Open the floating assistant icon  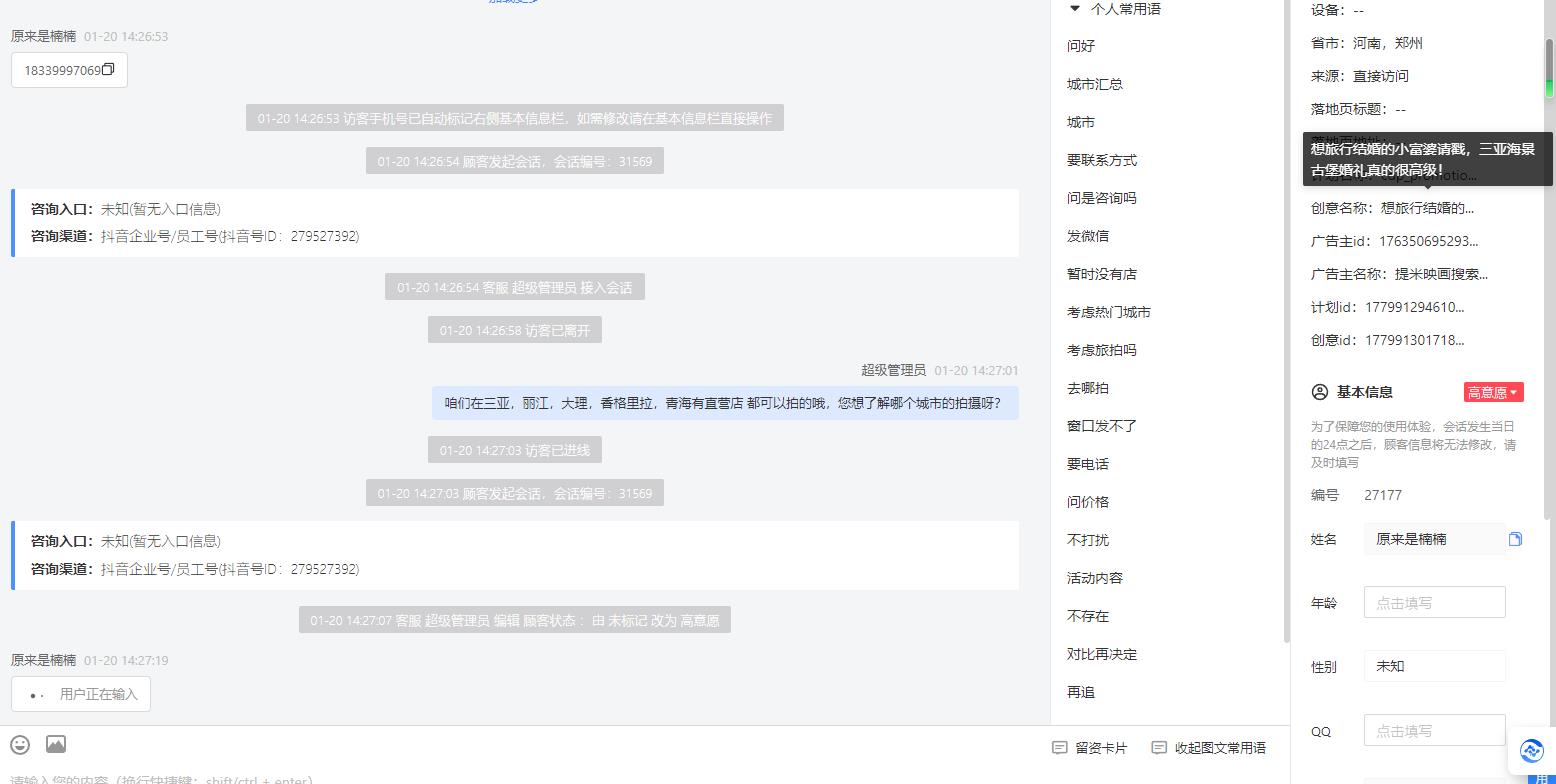tap(1531, 750)
